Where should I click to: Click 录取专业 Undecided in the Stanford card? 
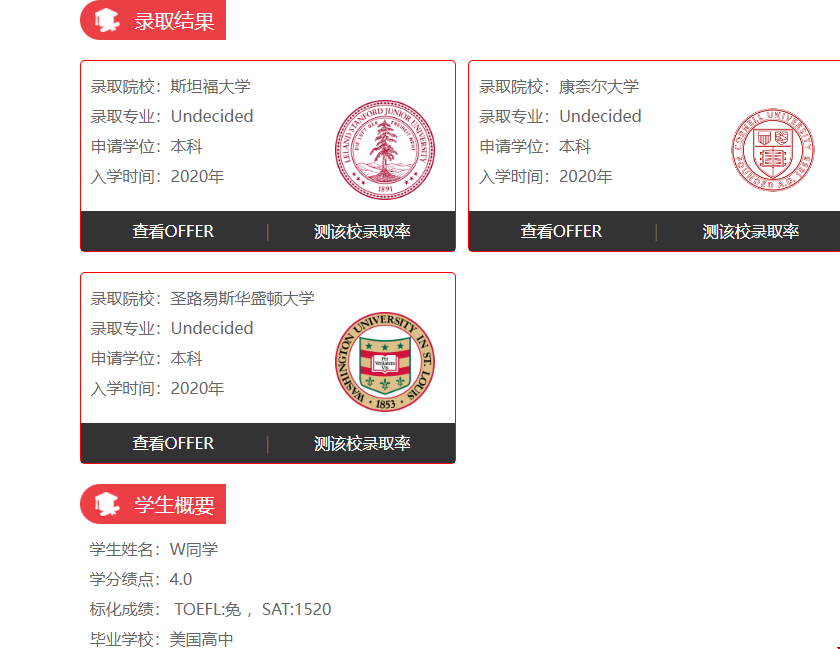(x=171, y=116)
